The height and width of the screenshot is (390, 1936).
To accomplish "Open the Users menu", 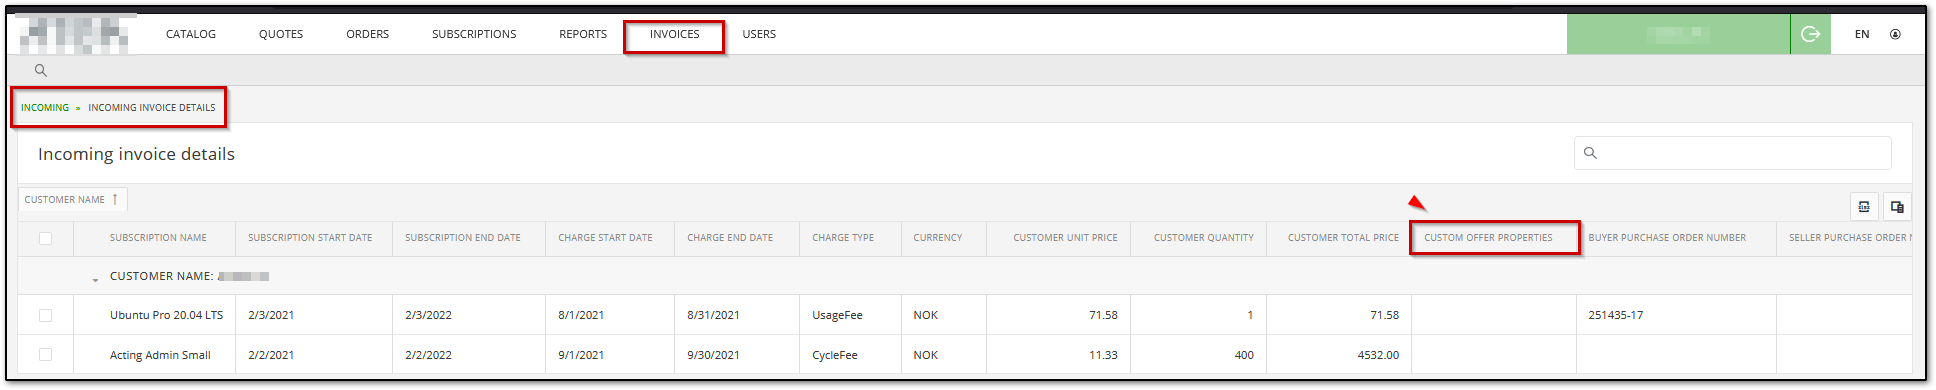I will 759,34.
